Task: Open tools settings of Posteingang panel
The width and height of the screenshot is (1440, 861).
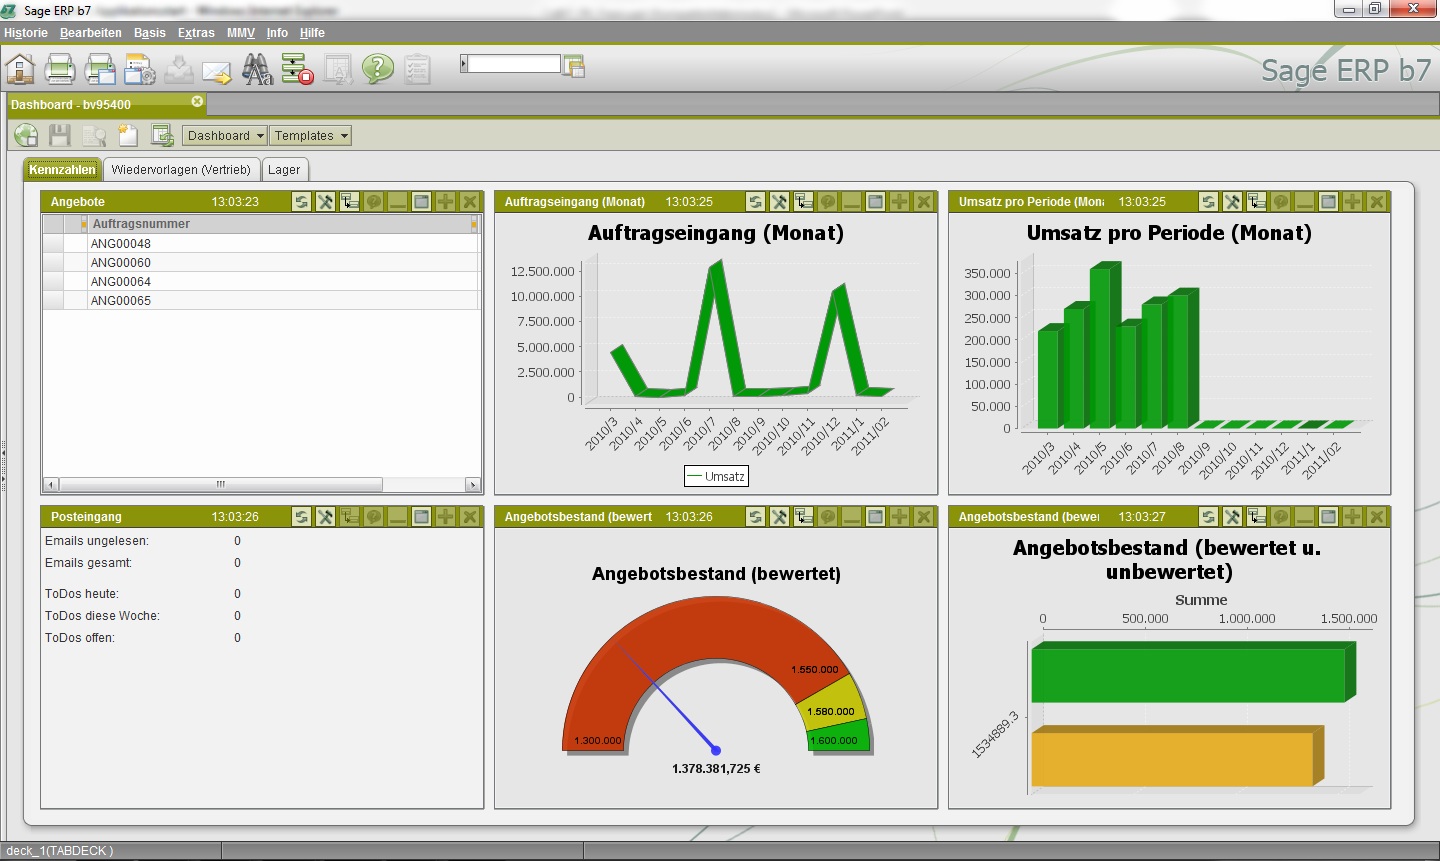Action: tap(325, 517)
